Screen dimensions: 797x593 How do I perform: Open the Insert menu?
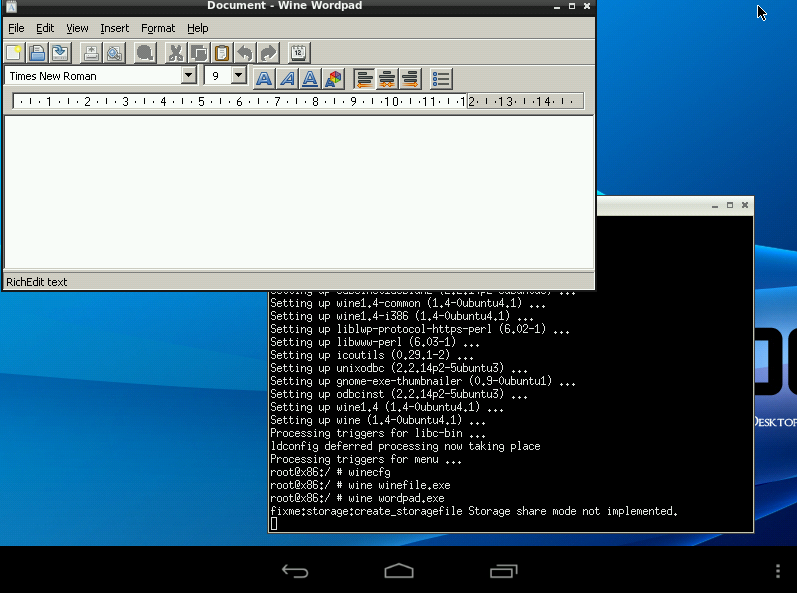[x=114, y=28]
